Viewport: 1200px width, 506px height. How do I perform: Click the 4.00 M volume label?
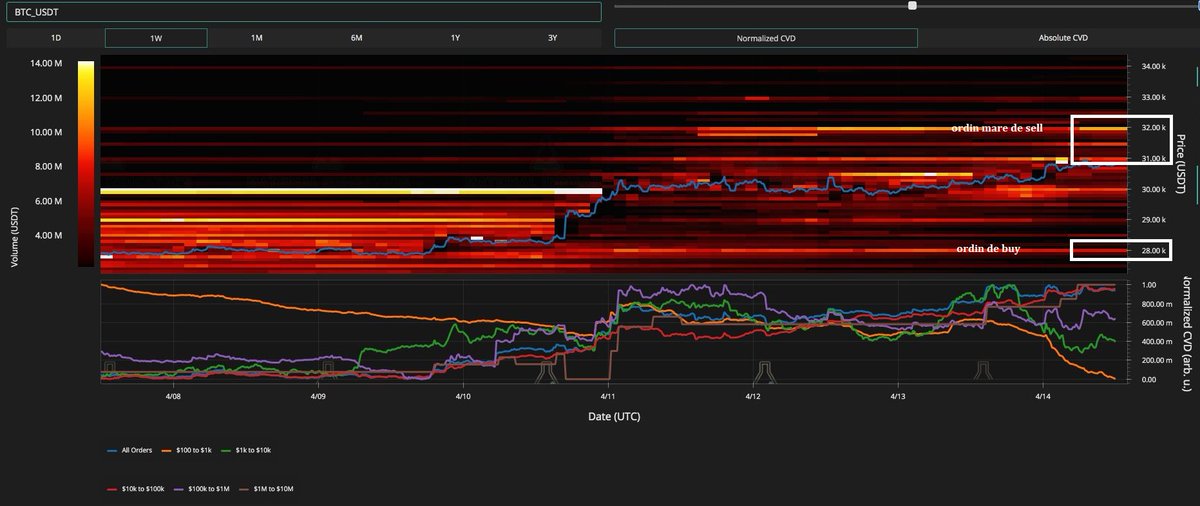(50, 235)
